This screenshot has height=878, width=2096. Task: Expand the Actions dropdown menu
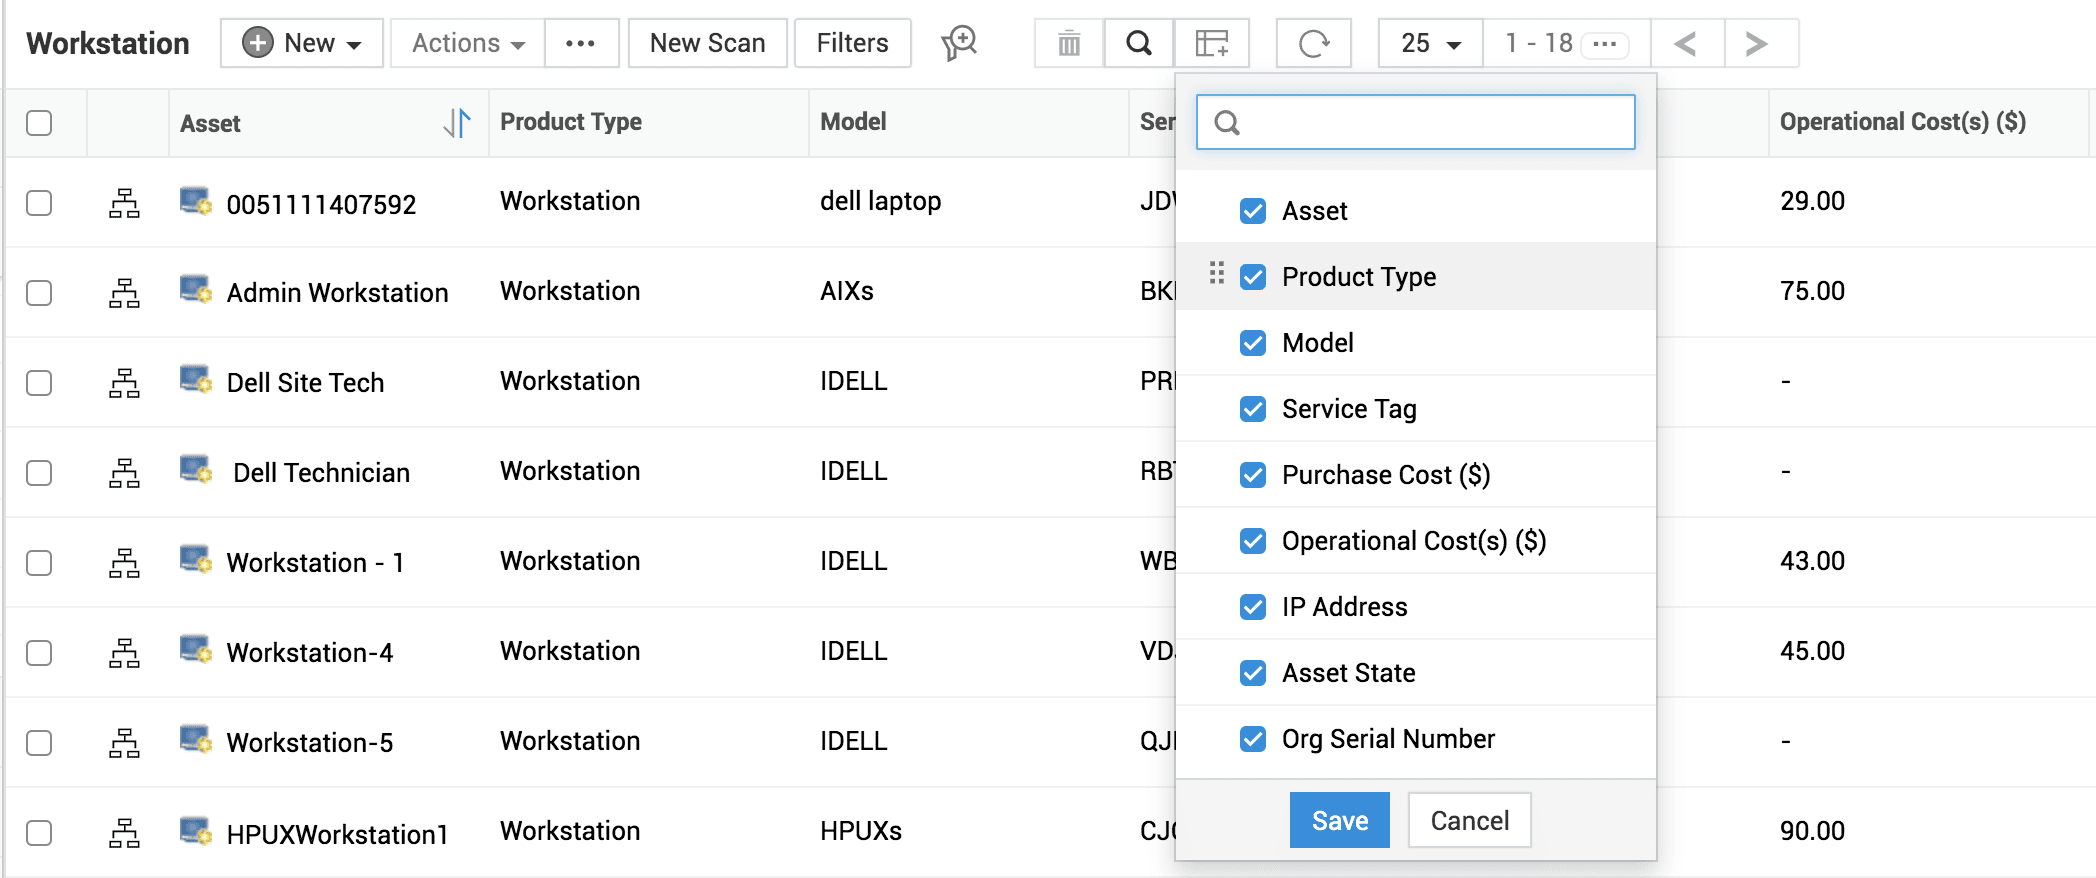point(467,43)
